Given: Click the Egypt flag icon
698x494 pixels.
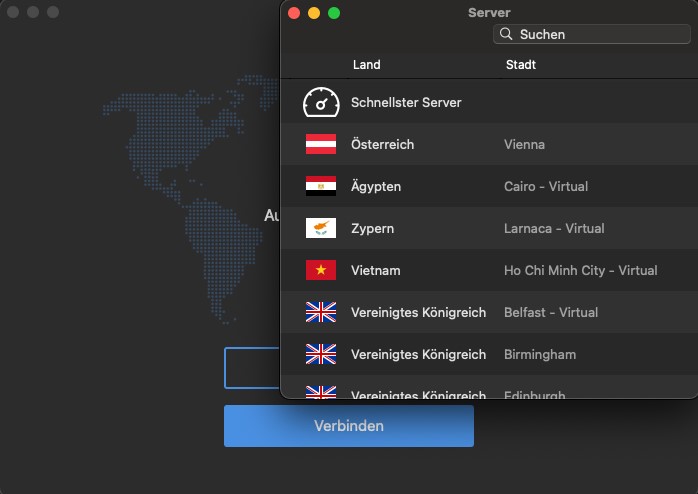Looking at the screenshot, I should [321, 186].
